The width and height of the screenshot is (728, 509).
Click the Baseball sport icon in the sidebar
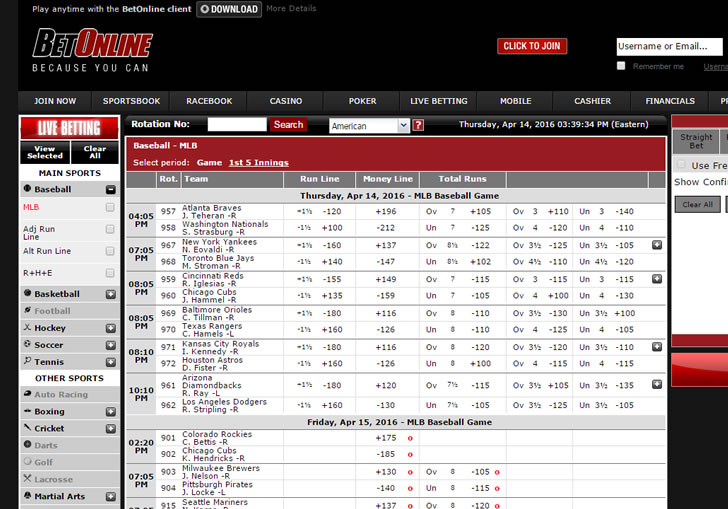[x=27, y=189]
